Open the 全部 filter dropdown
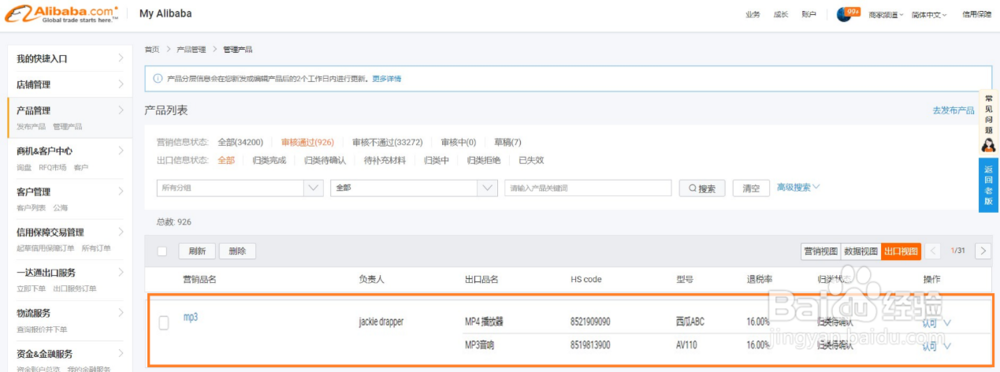The width and height of the screenshot is (1000, 372). pos(413,188)
